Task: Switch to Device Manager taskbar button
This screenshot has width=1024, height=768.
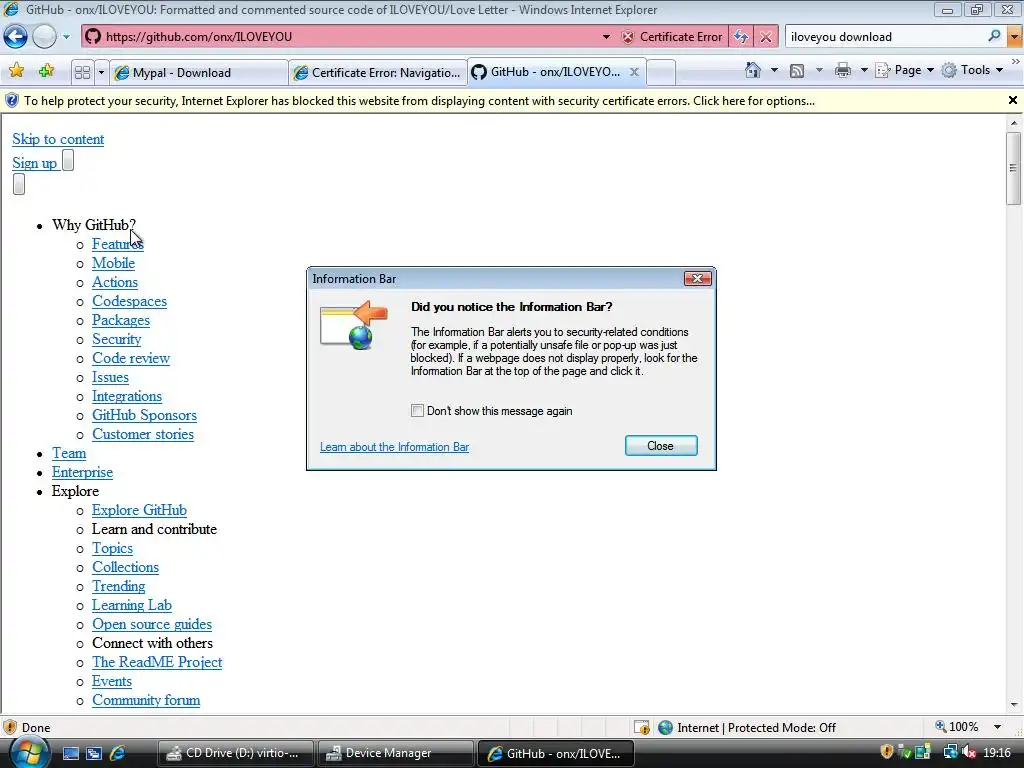Action: 395,753
